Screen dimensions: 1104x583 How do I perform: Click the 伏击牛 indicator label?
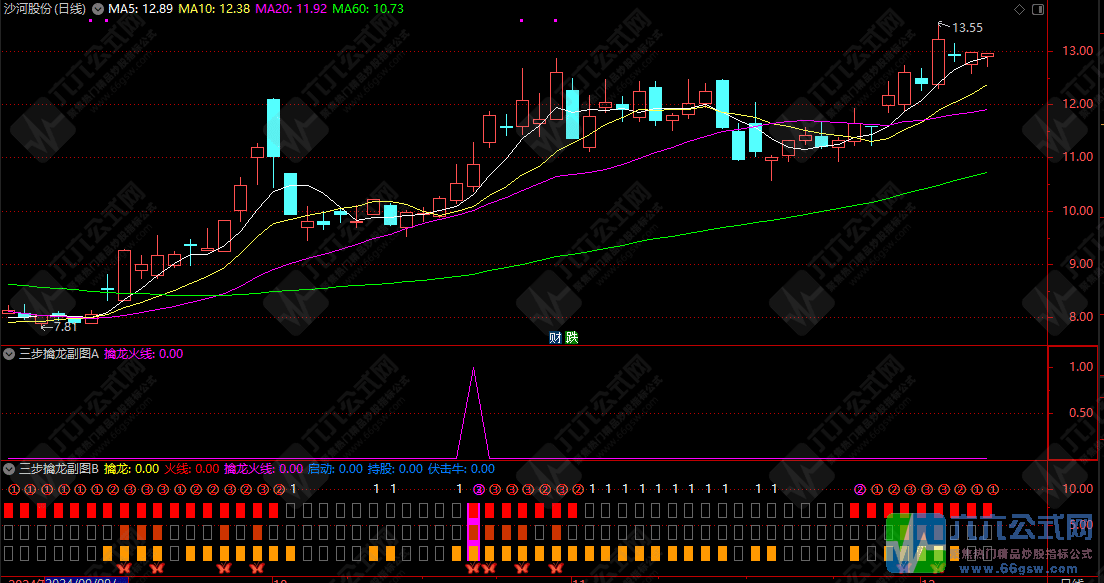(x=461, y=468)
